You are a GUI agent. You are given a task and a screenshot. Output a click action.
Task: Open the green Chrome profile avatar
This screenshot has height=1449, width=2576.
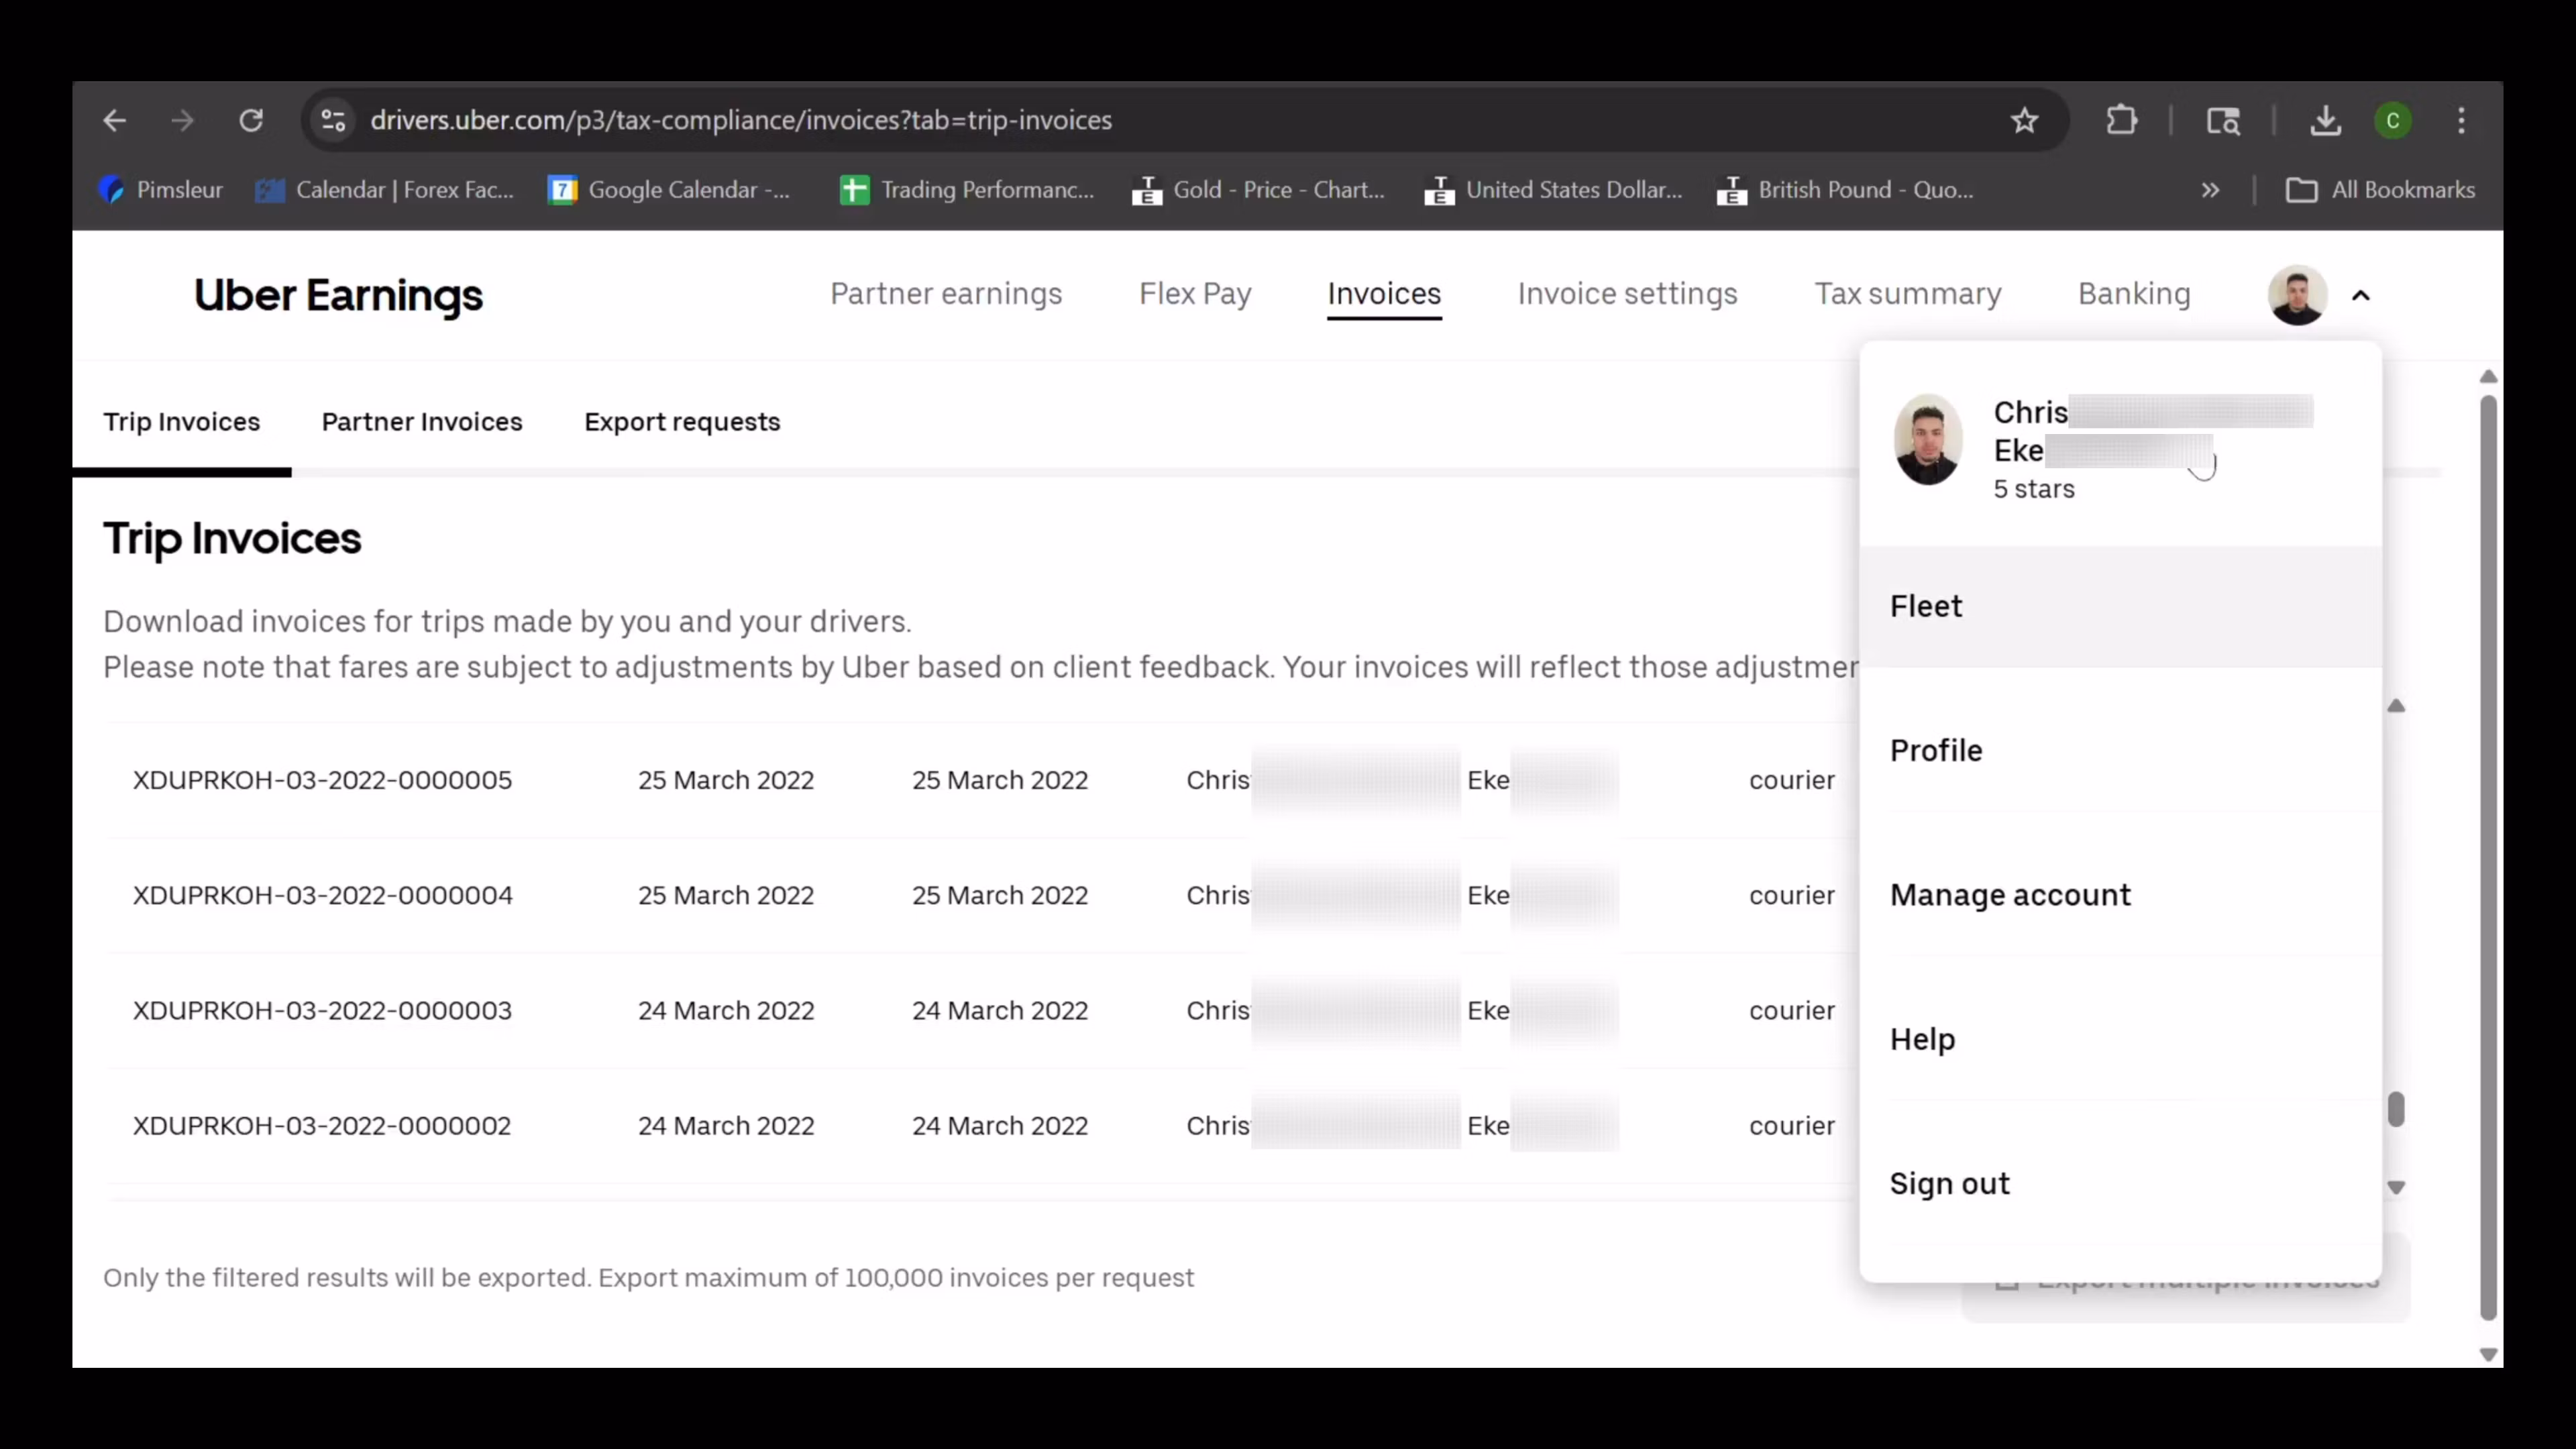2393,121
